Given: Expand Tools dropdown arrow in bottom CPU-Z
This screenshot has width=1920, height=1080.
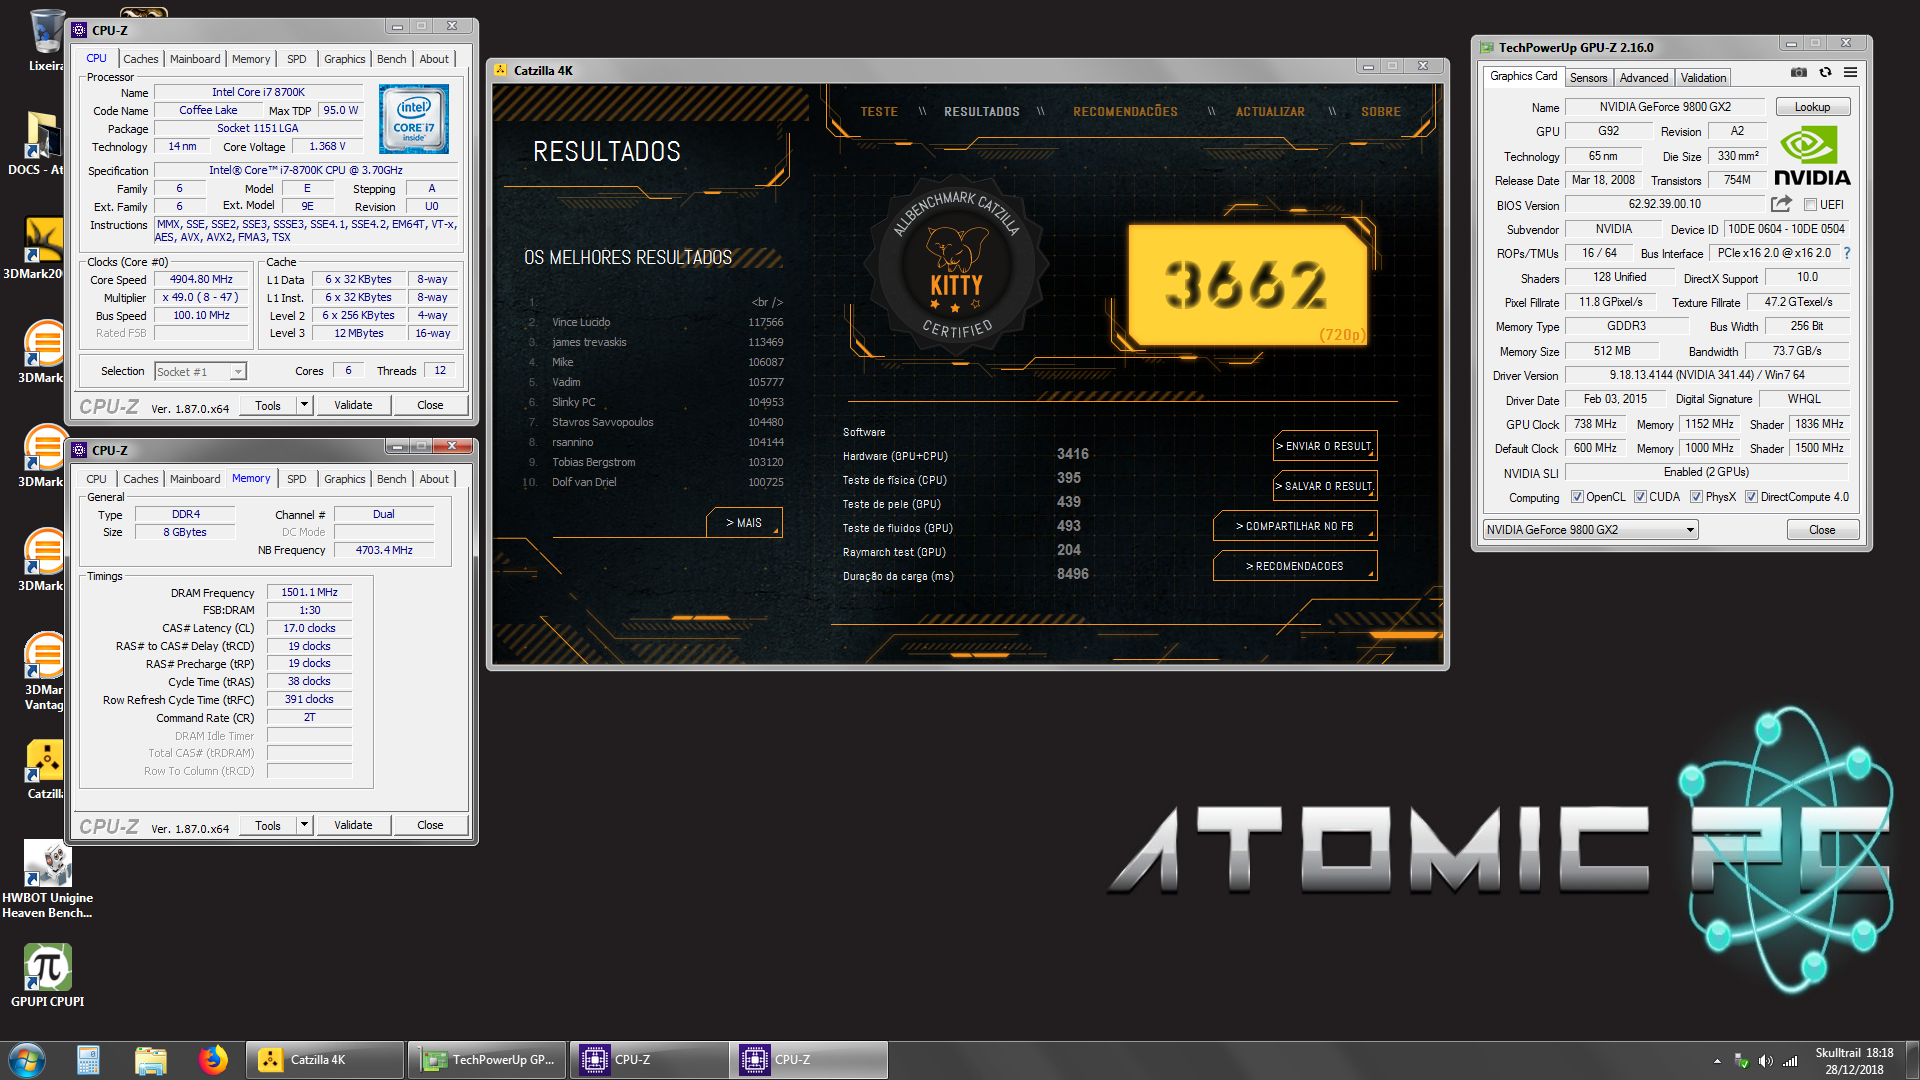Looking at the screenshot, I should pyautogui.click(x=305, y=825).
